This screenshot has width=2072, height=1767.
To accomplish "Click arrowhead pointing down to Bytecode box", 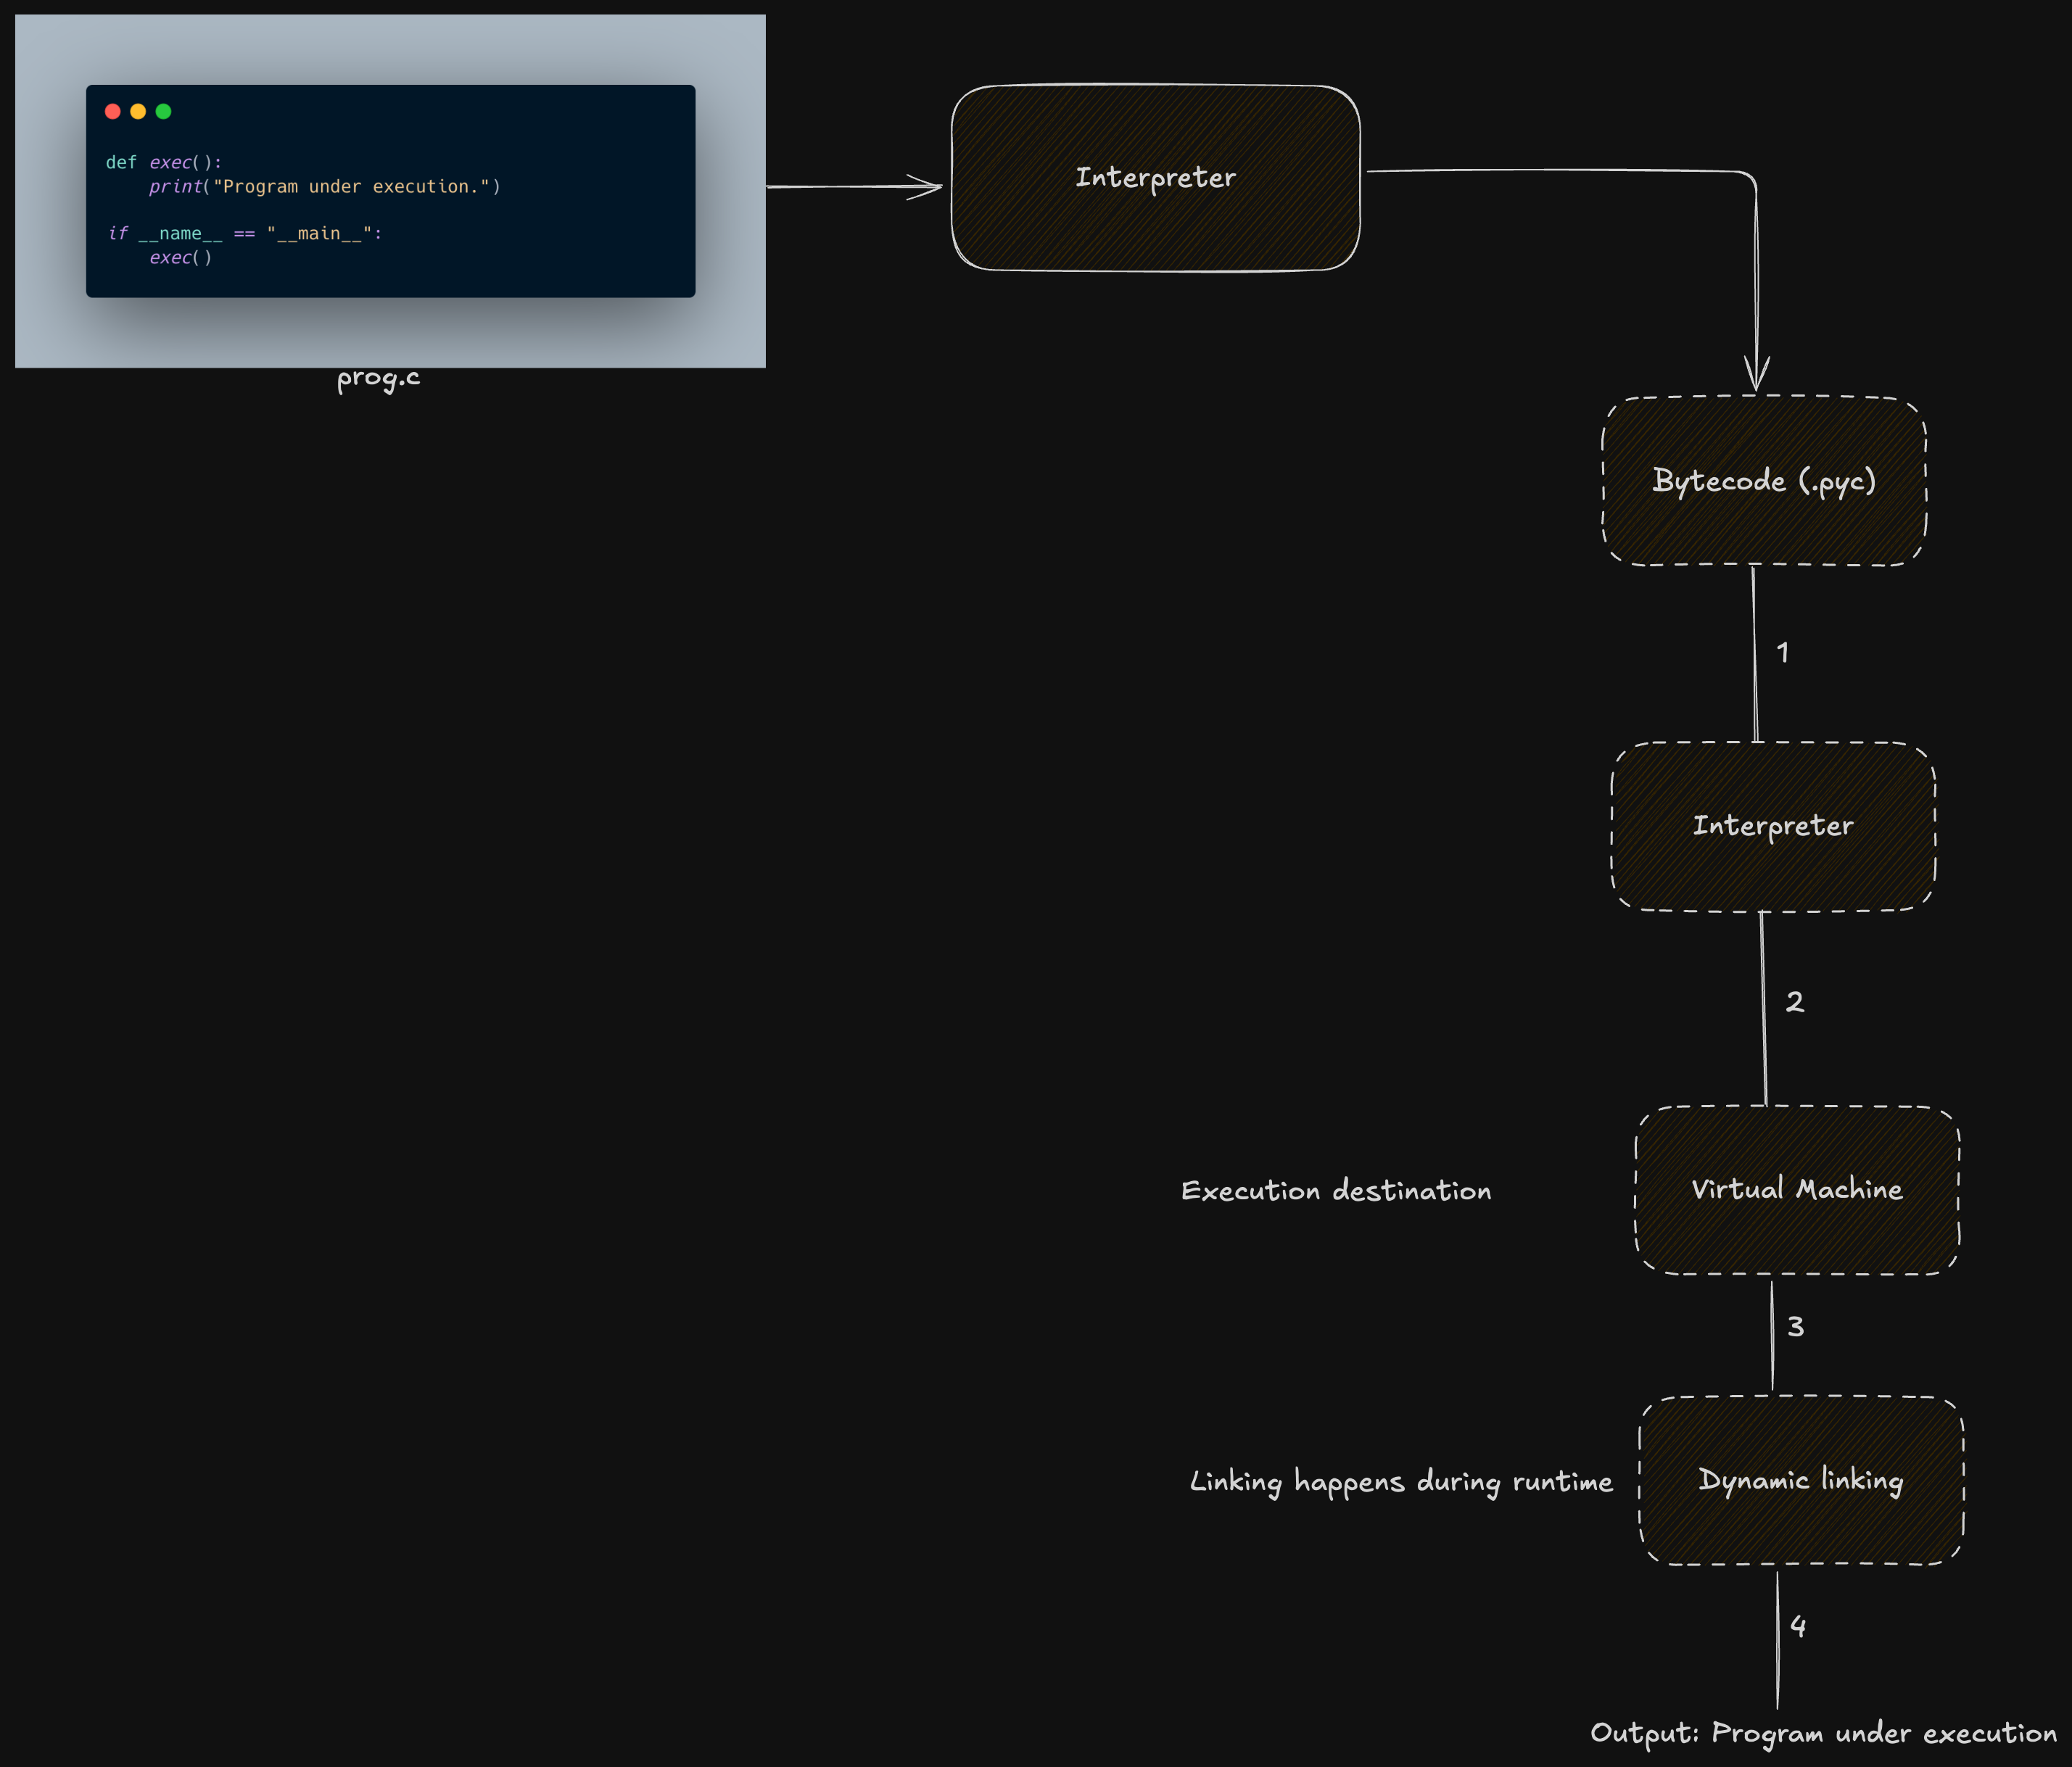I will pos(1757,376).
